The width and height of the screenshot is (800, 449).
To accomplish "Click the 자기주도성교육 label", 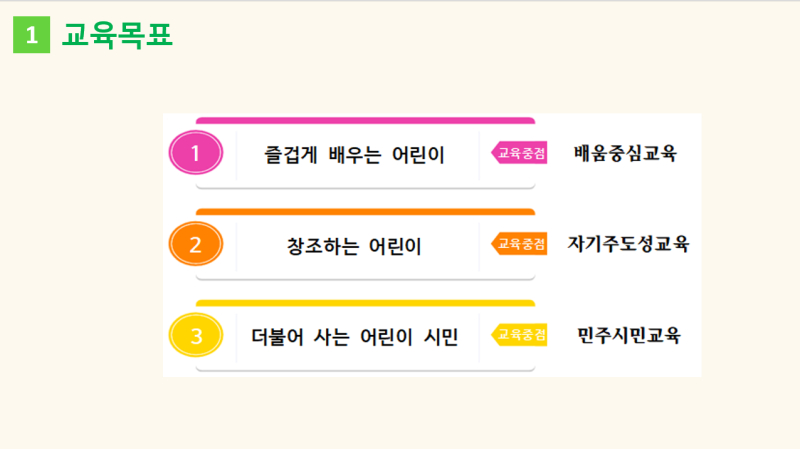I will point(628,244).
